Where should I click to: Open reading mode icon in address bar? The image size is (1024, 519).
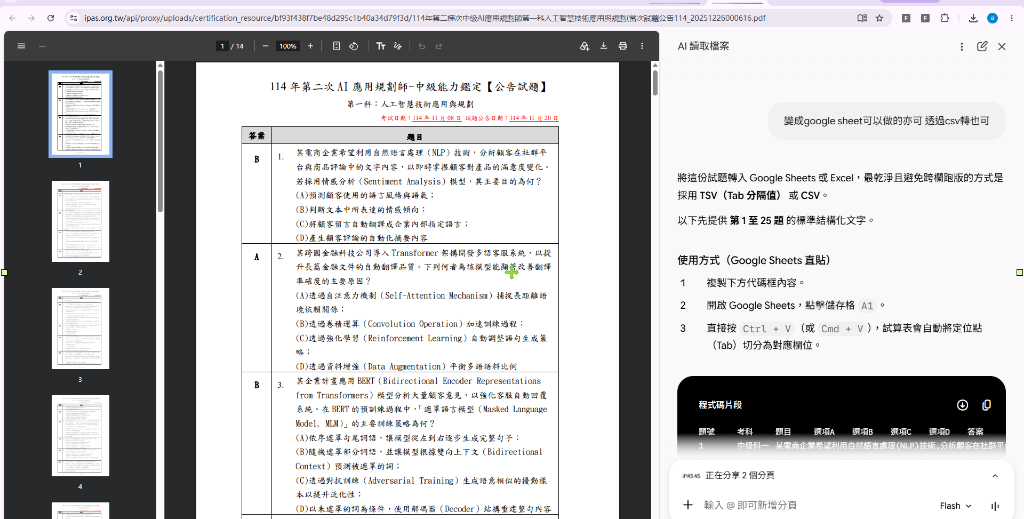pos(862,18)
